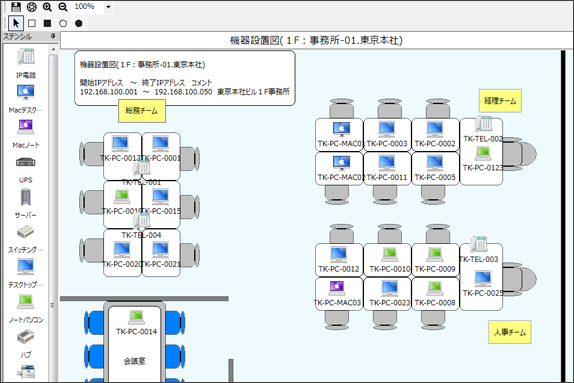Select device TK-PC-0020
Image resolution: width=574 pixels, height=383 pixels.
pos(122,250)
